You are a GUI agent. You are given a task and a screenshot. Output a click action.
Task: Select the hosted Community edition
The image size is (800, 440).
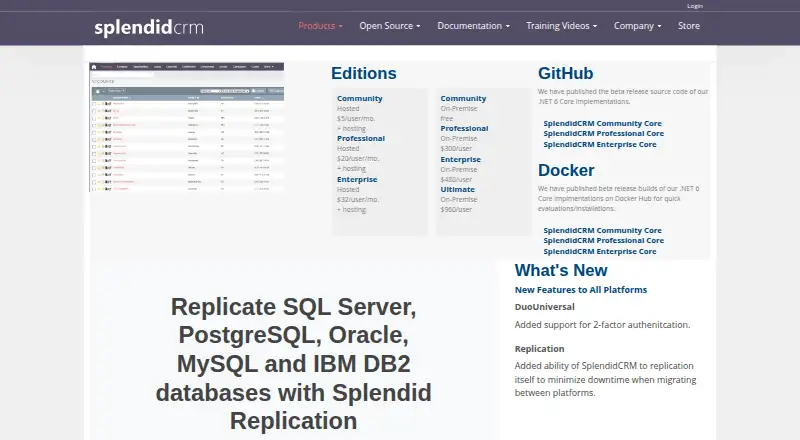pyautogui.click(x=360, y=99)
